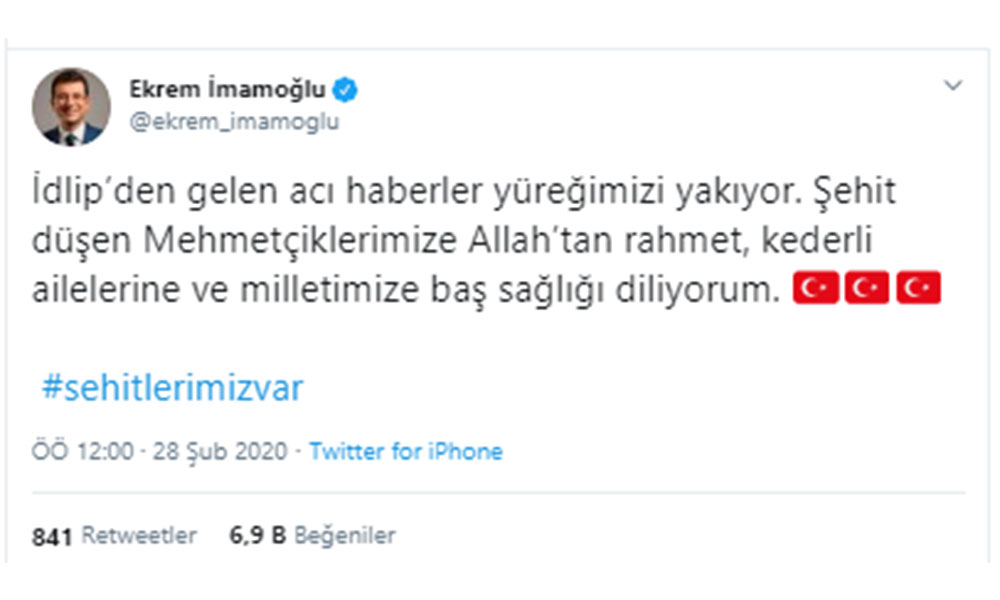Open the #sehitlerimizvar hashtag
This screenshot has width=1000, height=600.
[173, 388]
